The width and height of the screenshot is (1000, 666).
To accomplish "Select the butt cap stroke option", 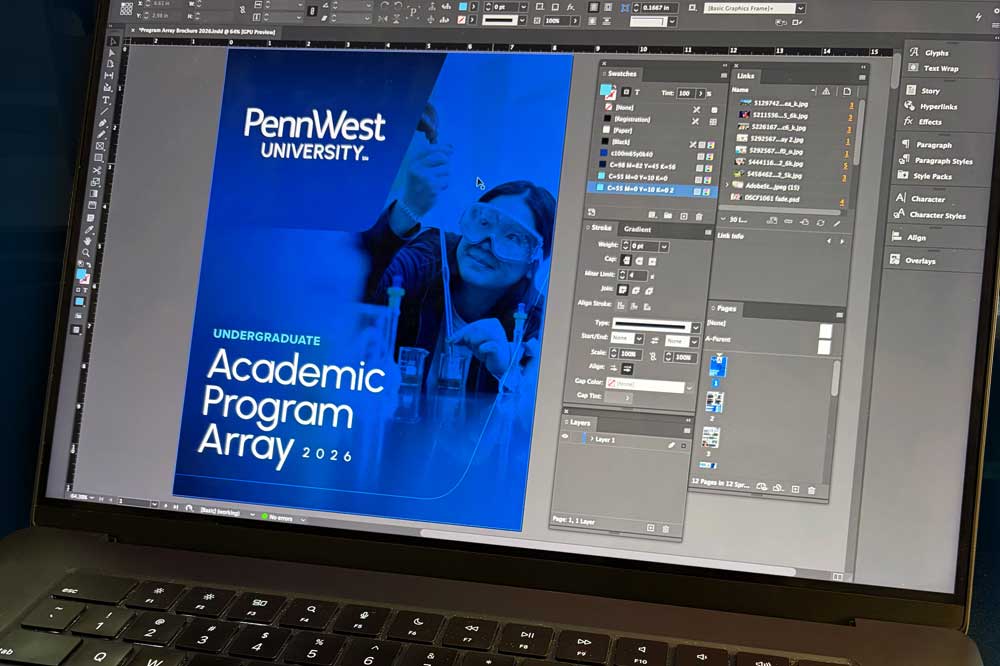I will (626, 260).
